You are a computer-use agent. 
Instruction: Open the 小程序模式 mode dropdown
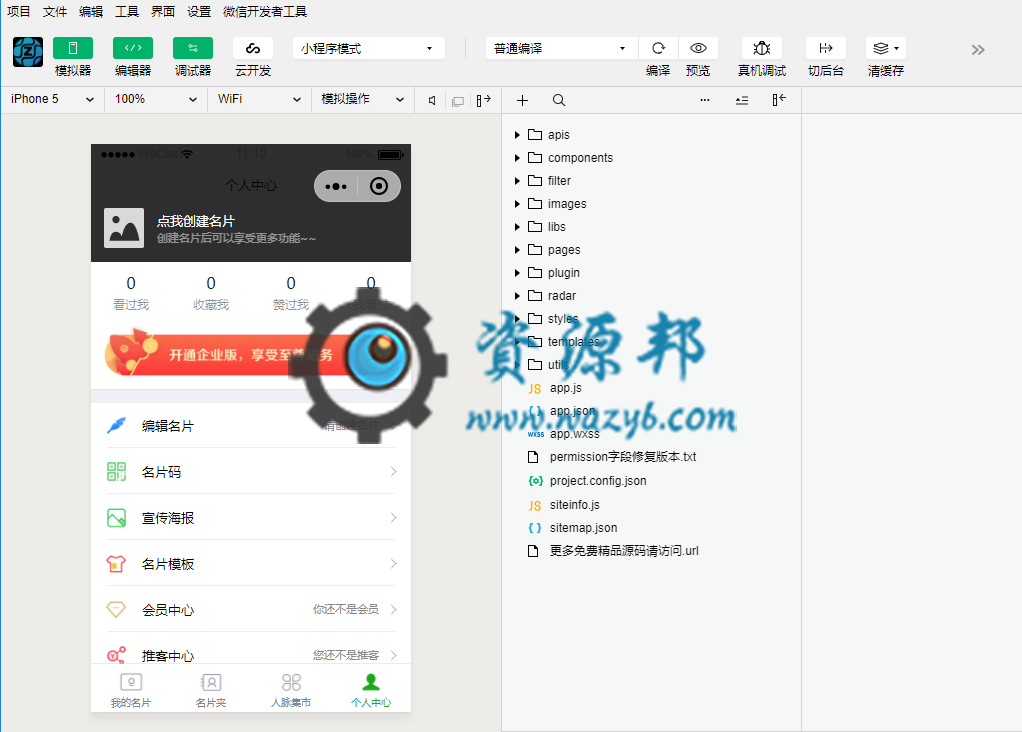coord(369,48)
